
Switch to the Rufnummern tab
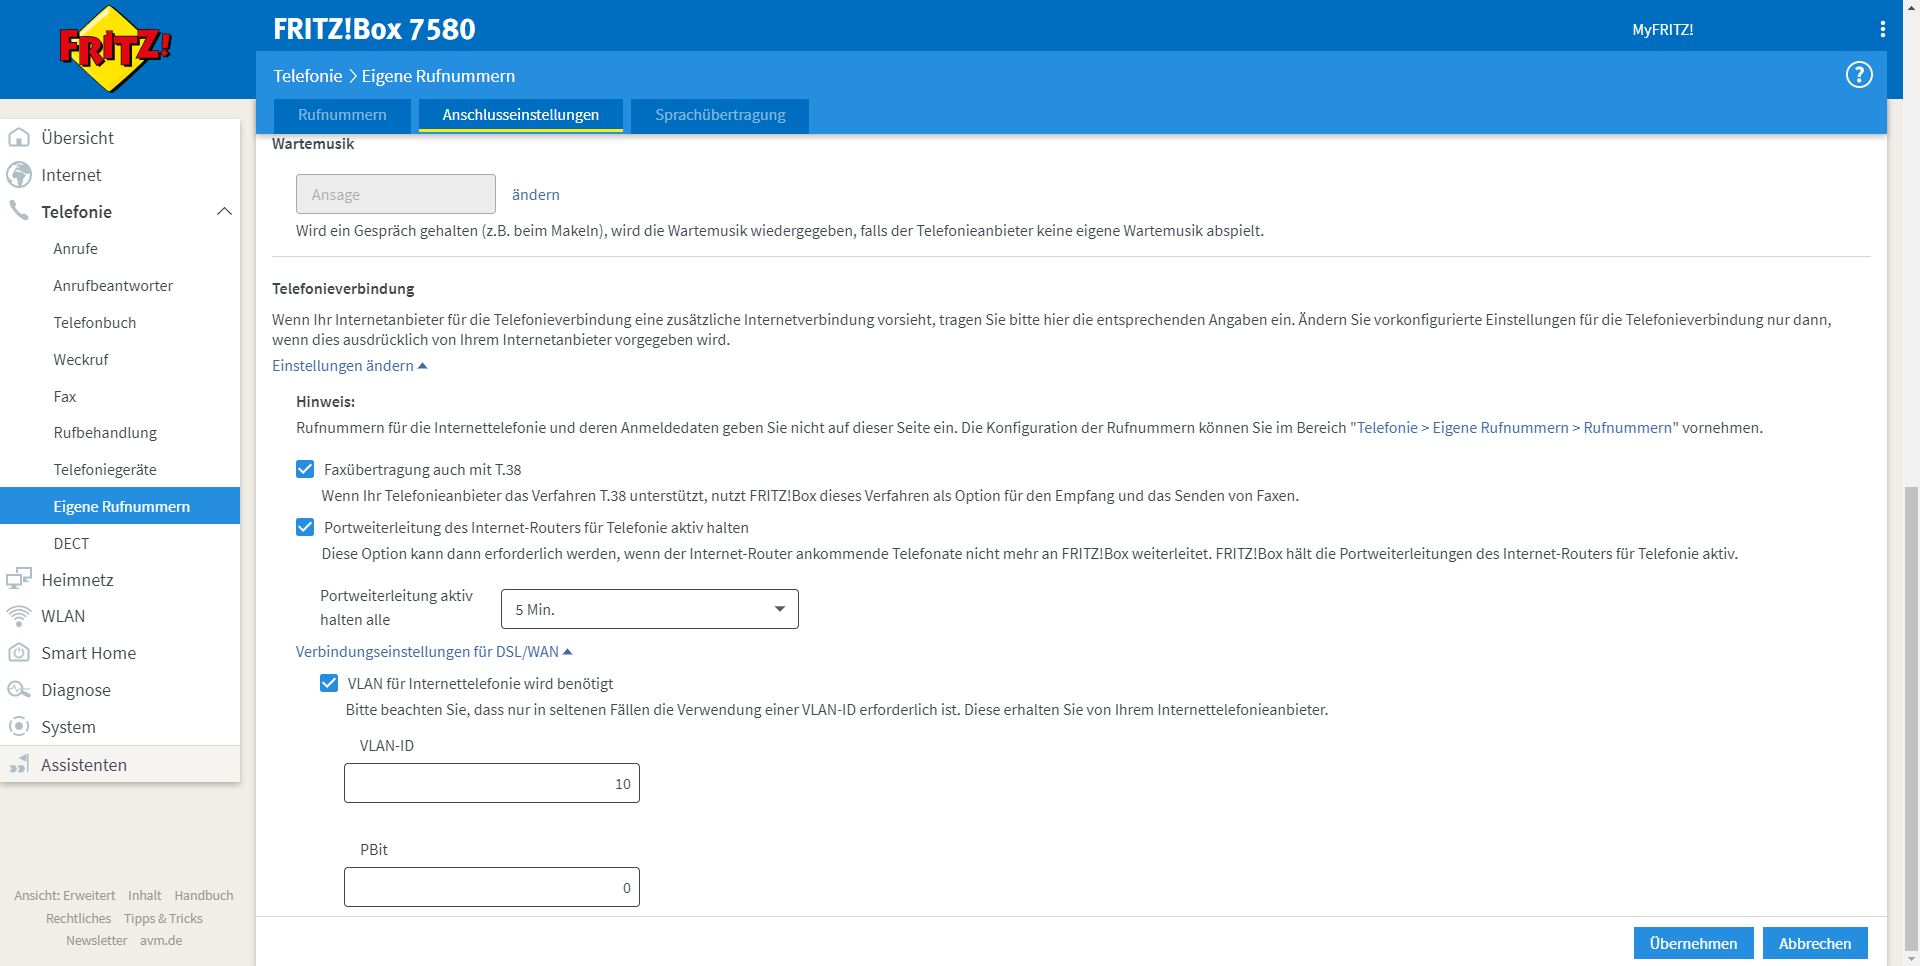pyautogui.click(x=342, y=115)
